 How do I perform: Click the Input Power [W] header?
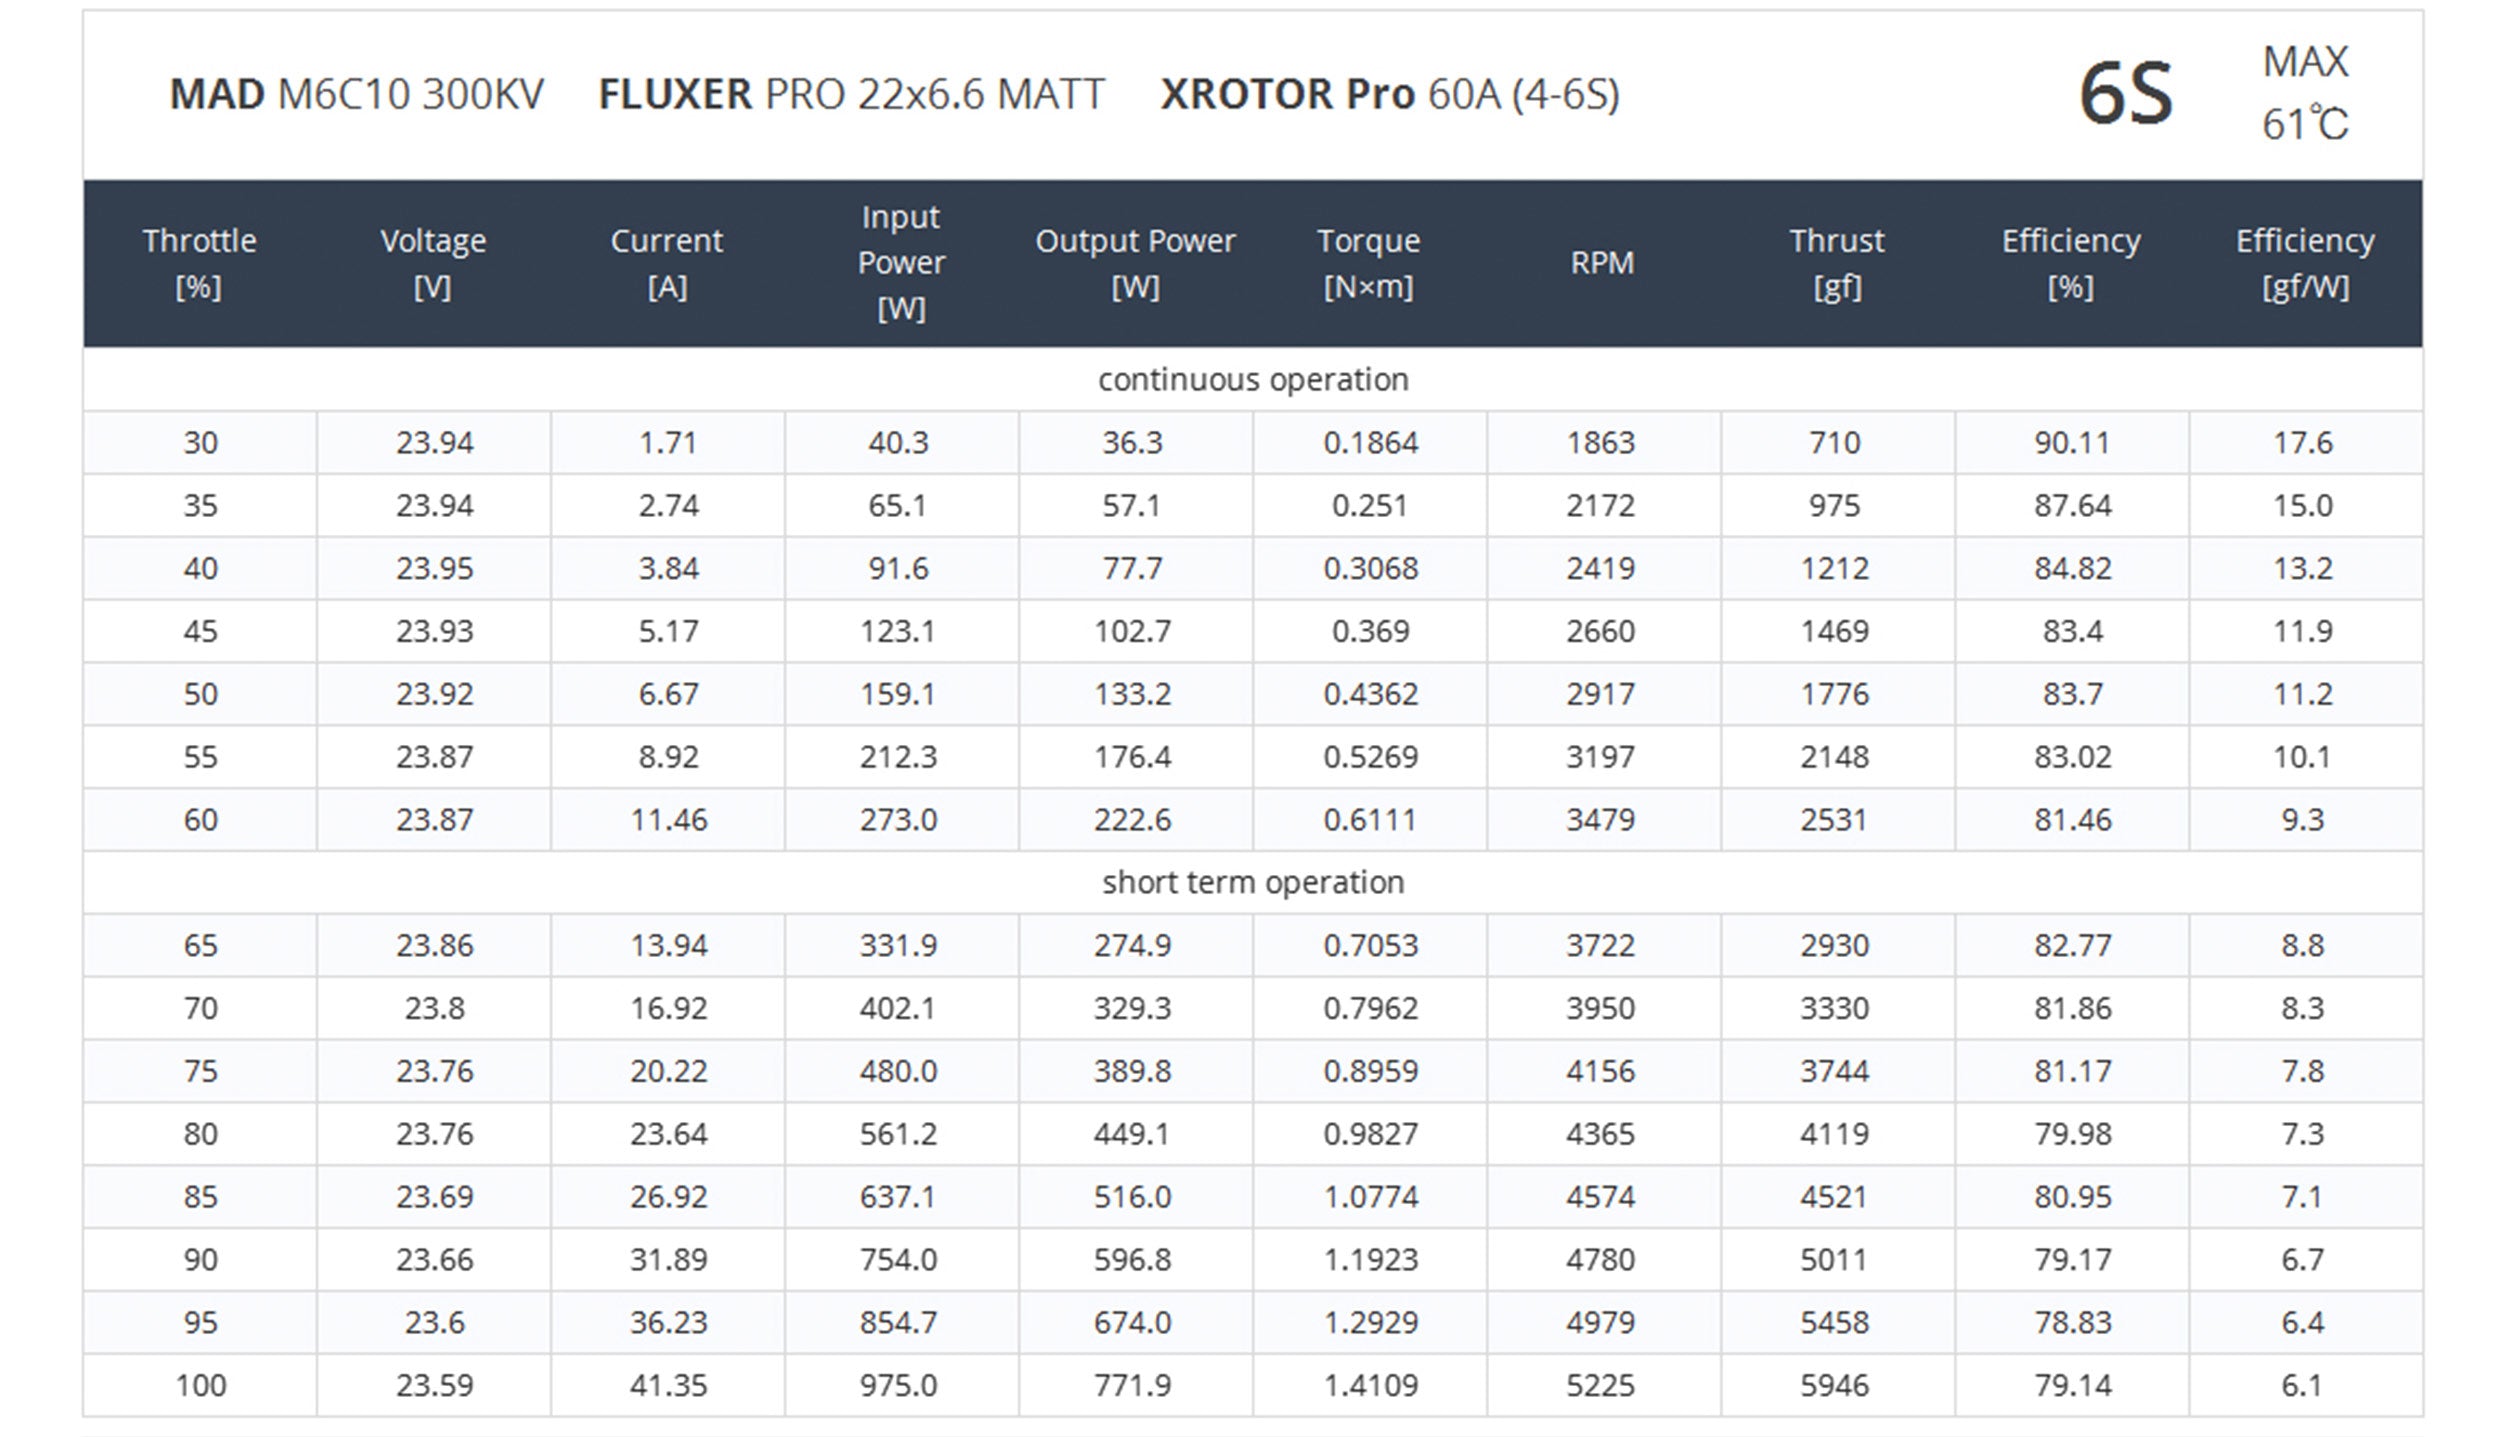[x=901, y=263]
